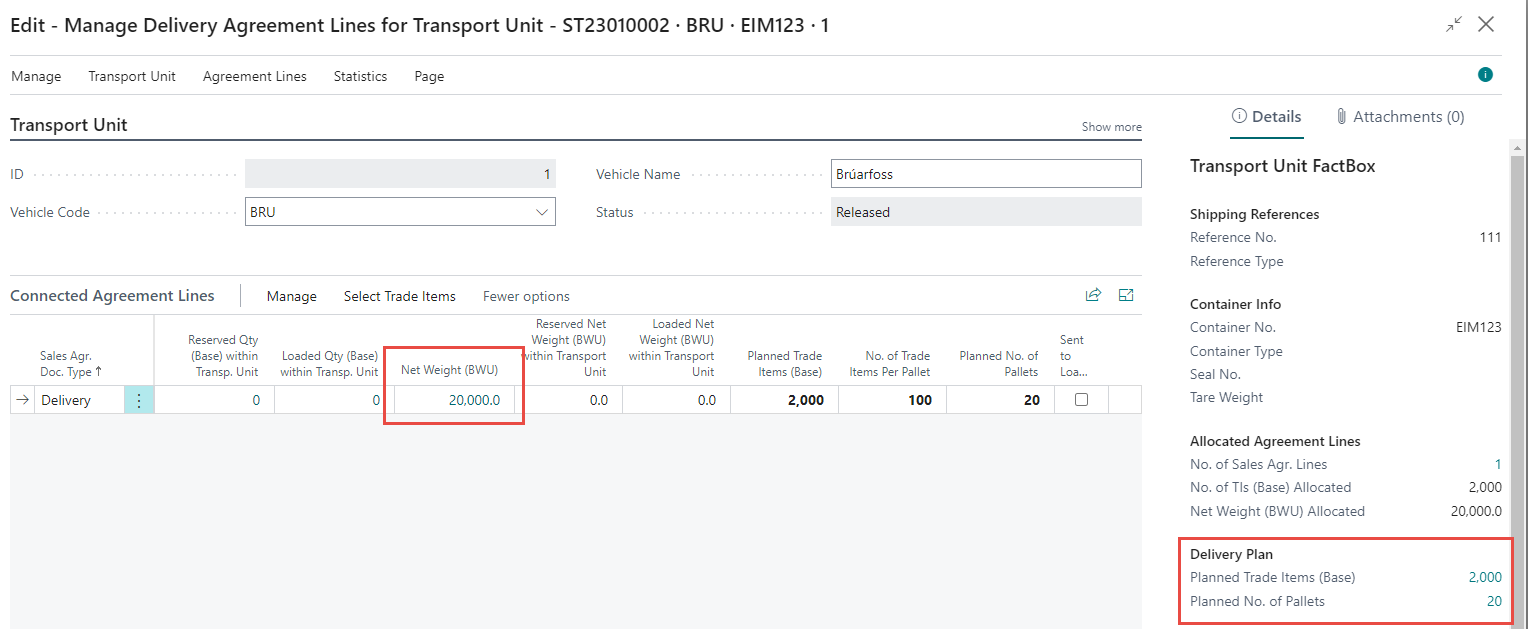Click Show more in Transport Unit section
The image size is (1528, 629).
(x=1111, y=127)
